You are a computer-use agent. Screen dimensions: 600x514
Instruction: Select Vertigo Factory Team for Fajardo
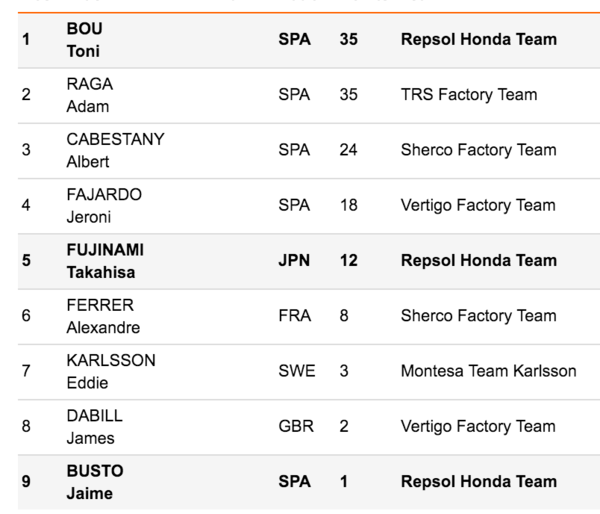pos(478,206)
